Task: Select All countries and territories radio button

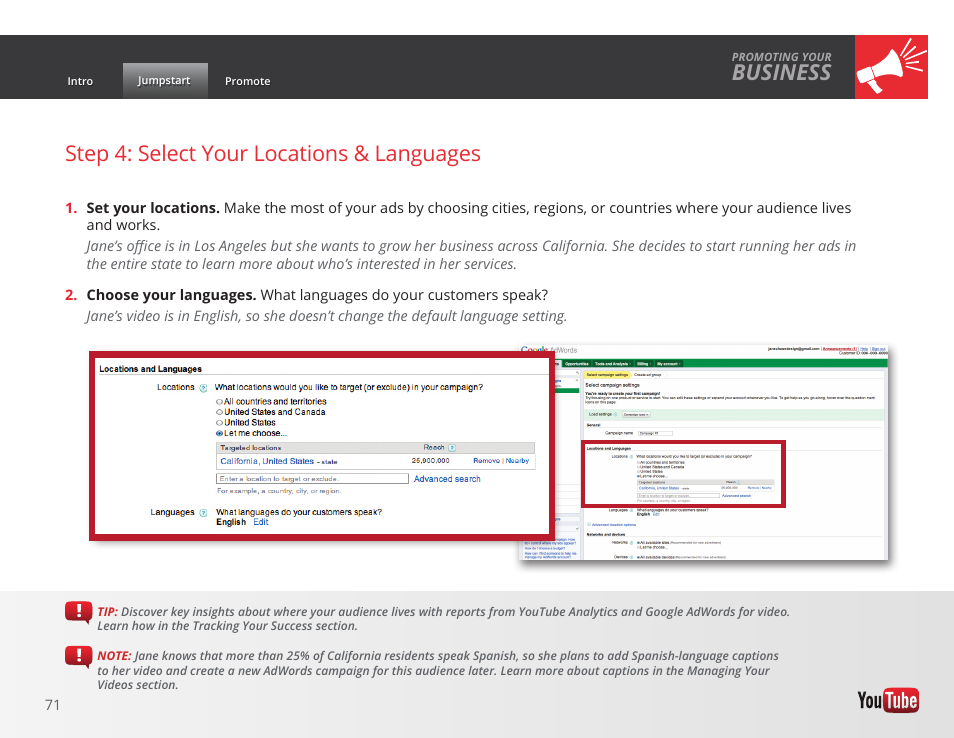Action: click(x=219, y=401)
